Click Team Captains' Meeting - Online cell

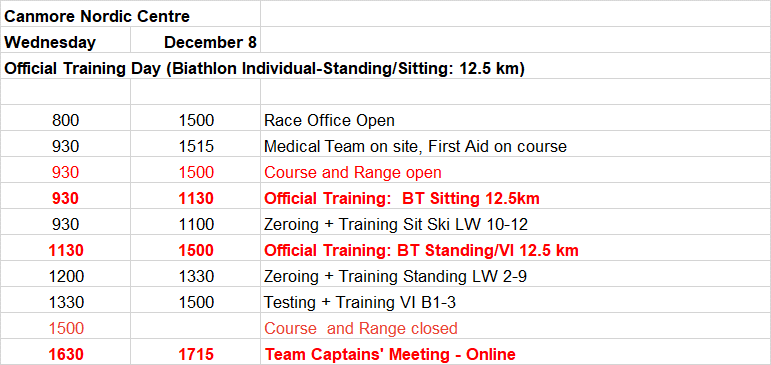[515, 354]
